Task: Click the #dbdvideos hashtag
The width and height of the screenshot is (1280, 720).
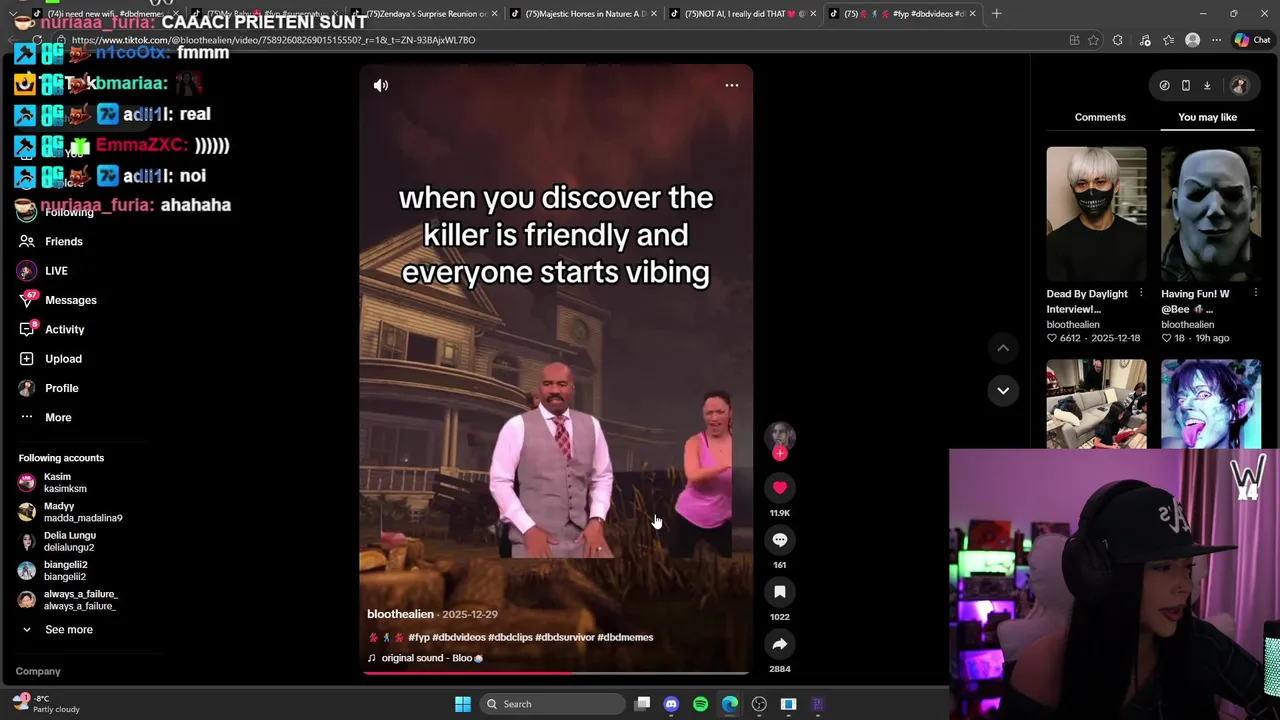Action: 458,637
